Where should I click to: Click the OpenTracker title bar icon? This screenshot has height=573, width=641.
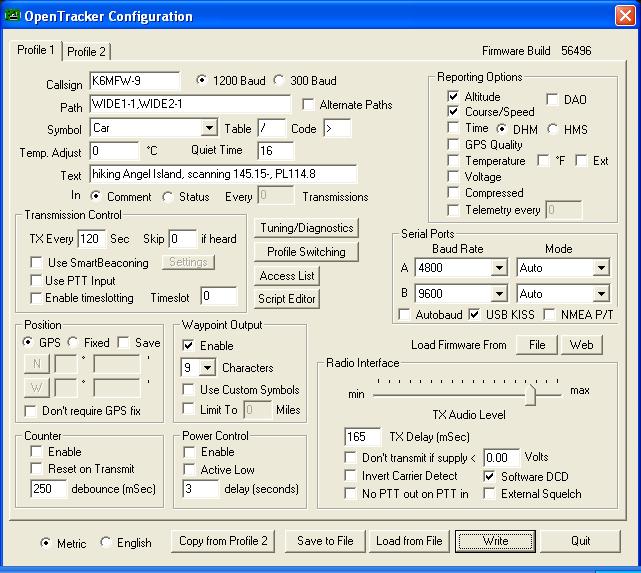click(14, 16)
